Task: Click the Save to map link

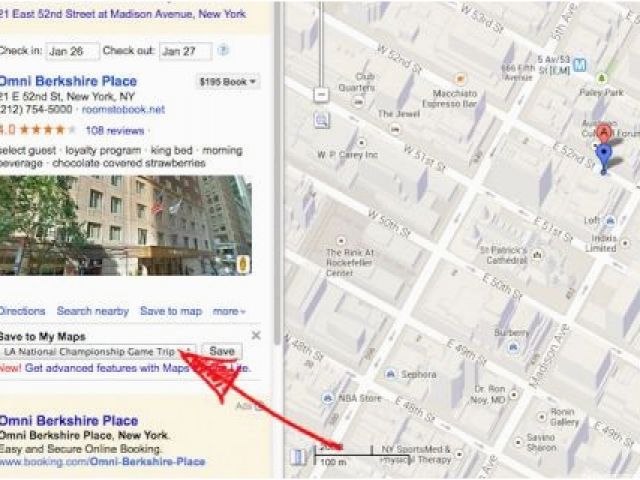Action: [x=171, y=311]
